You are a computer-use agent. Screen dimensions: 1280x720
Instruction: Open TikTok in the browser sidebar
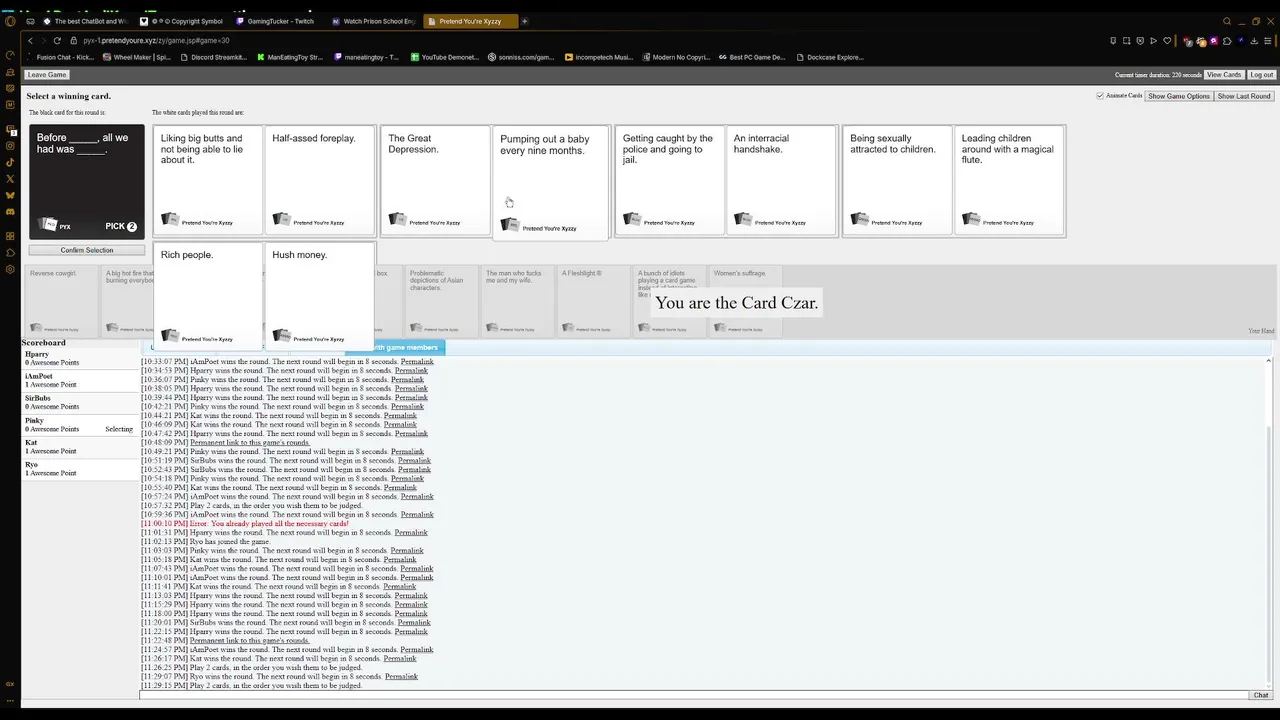10,162
